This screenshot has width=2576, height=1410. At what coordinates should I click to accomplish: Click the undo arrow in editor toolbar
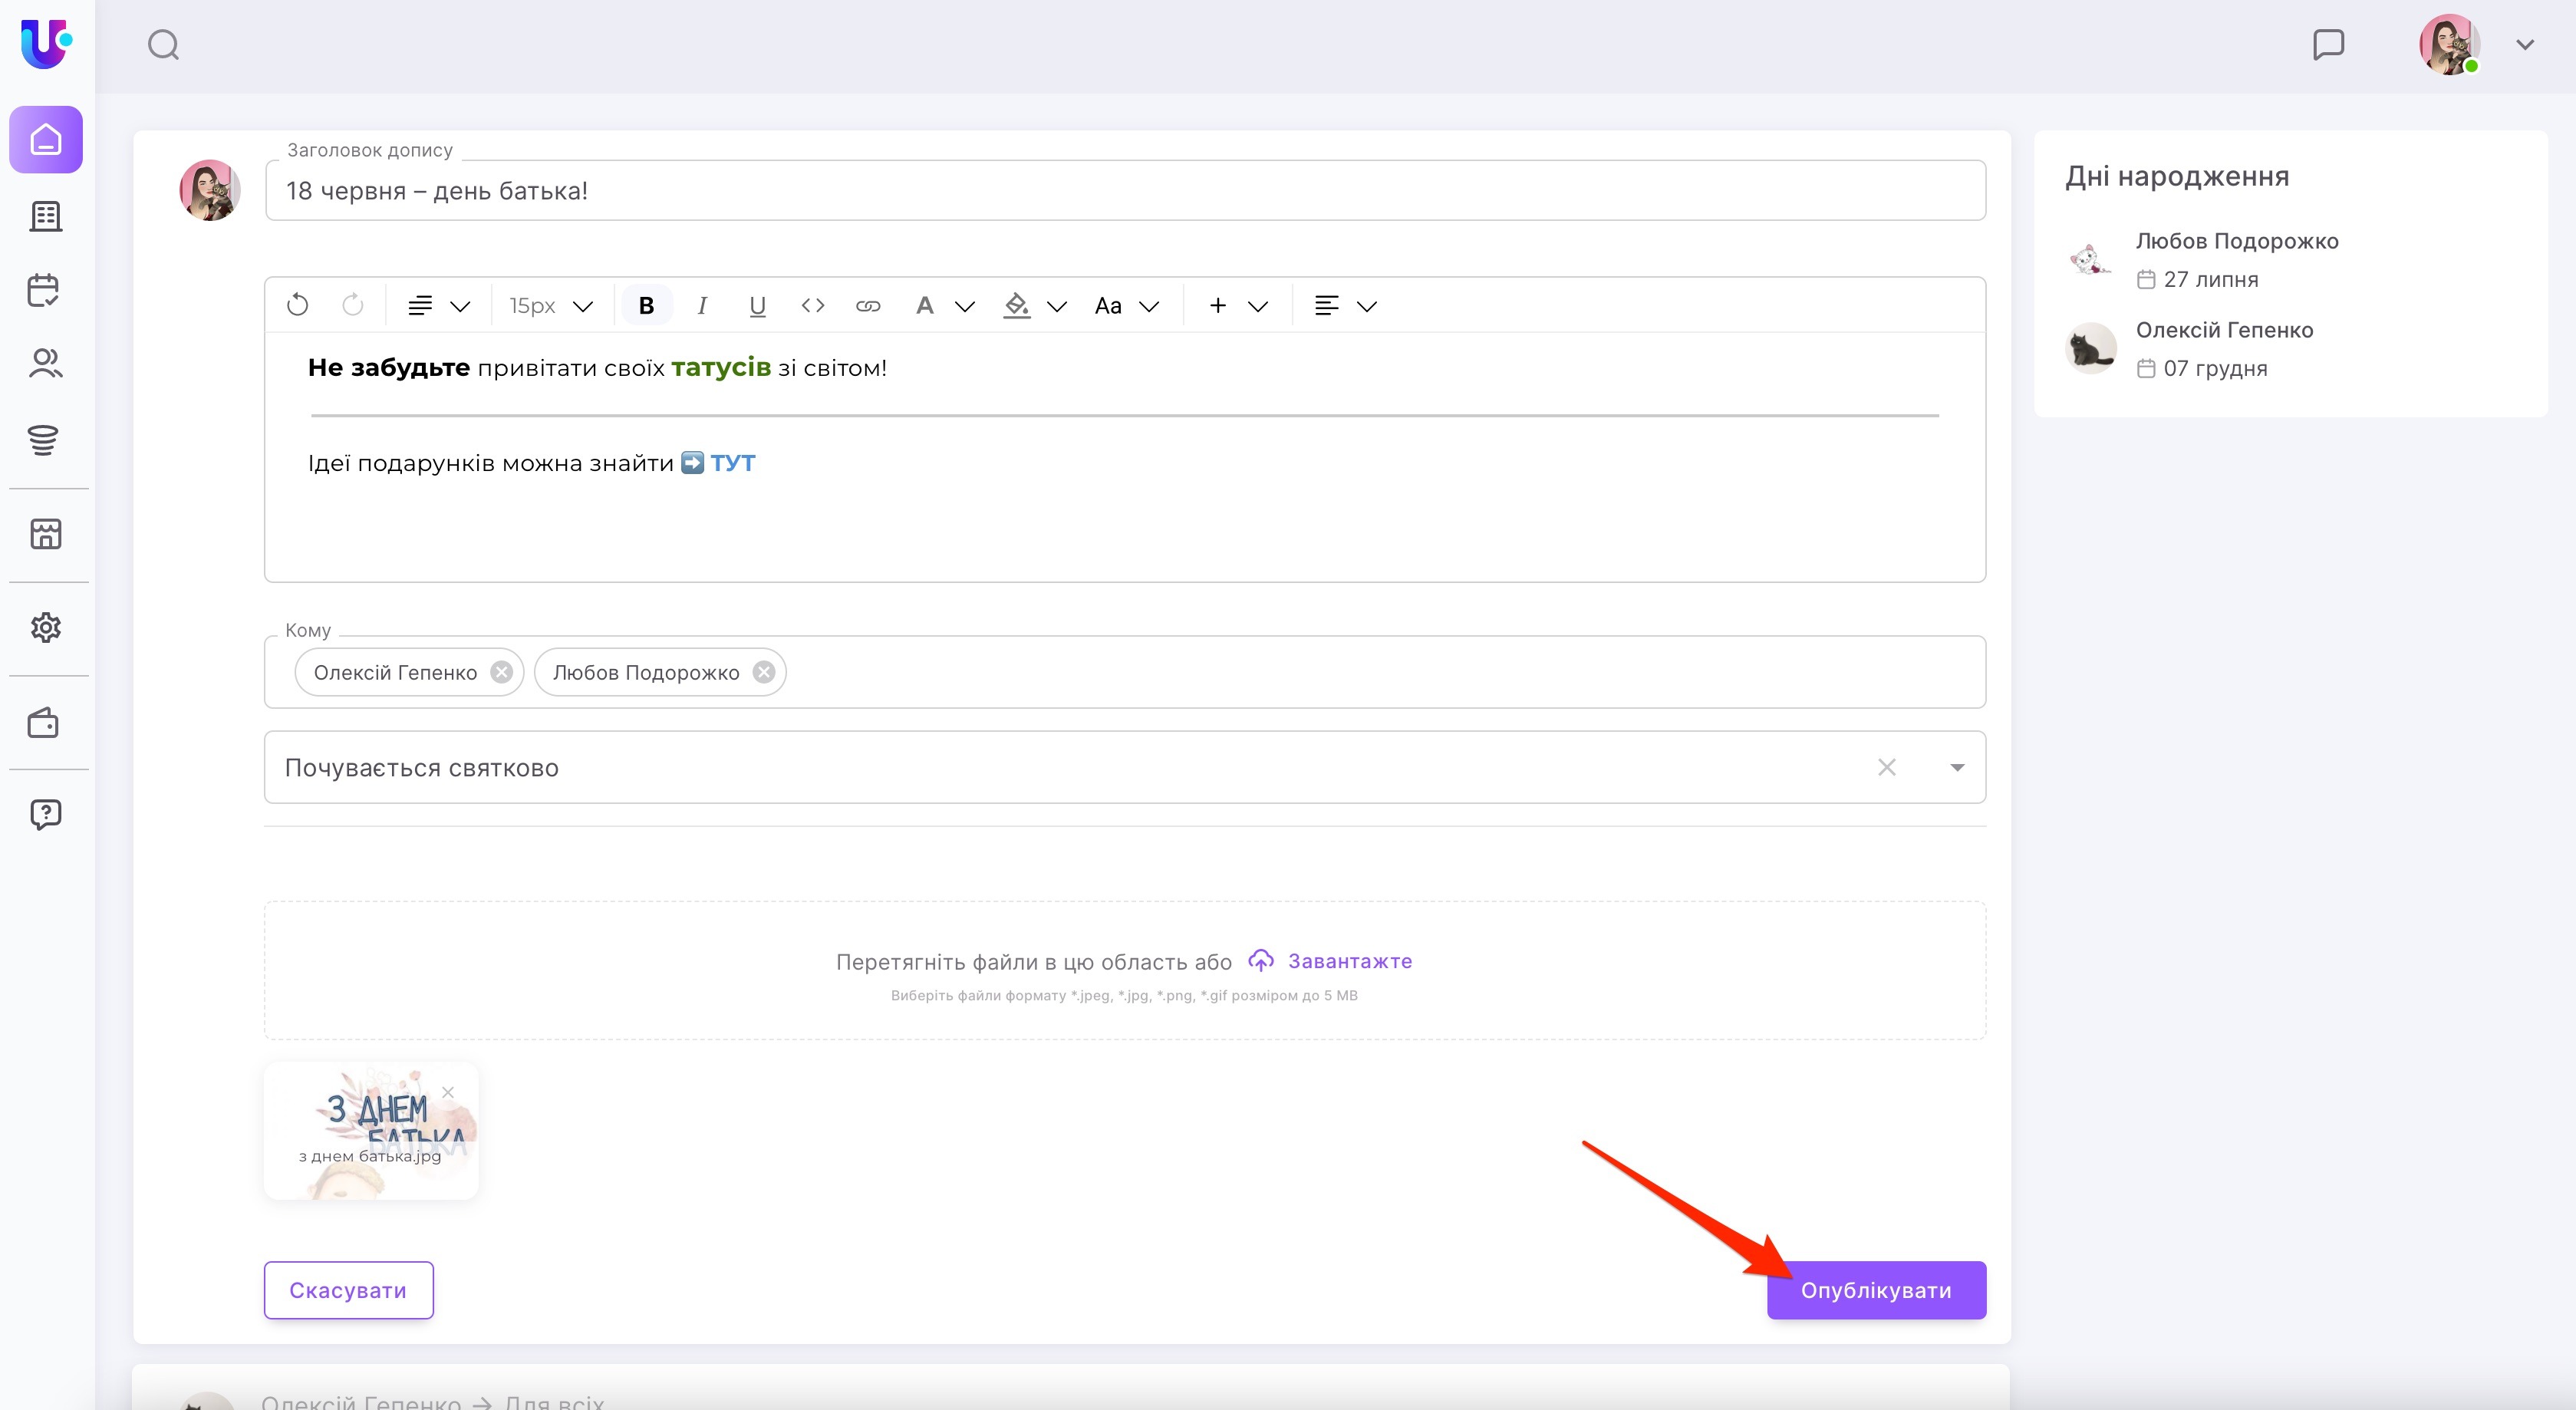coord(297,305)
